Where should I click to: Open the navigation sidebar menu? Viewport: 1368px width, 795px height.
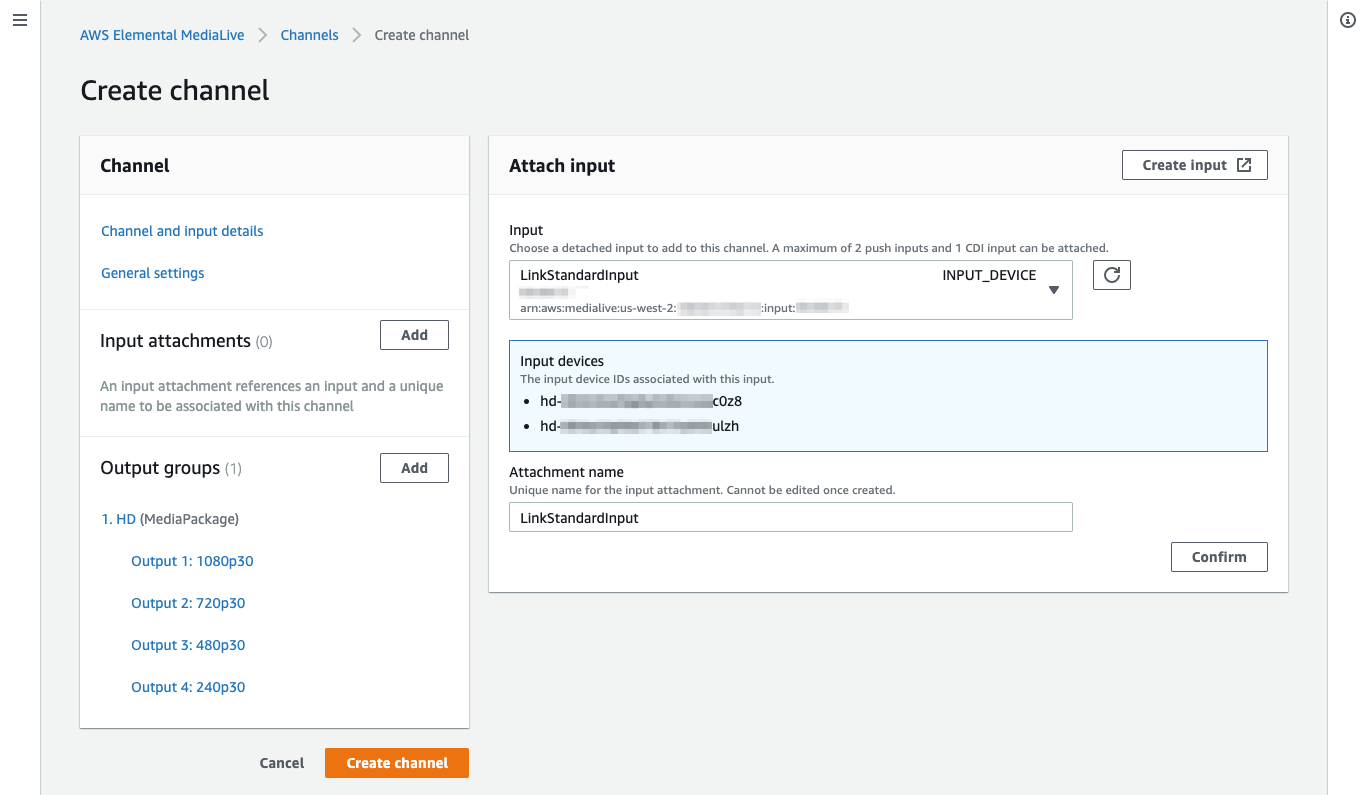(20, 20)
